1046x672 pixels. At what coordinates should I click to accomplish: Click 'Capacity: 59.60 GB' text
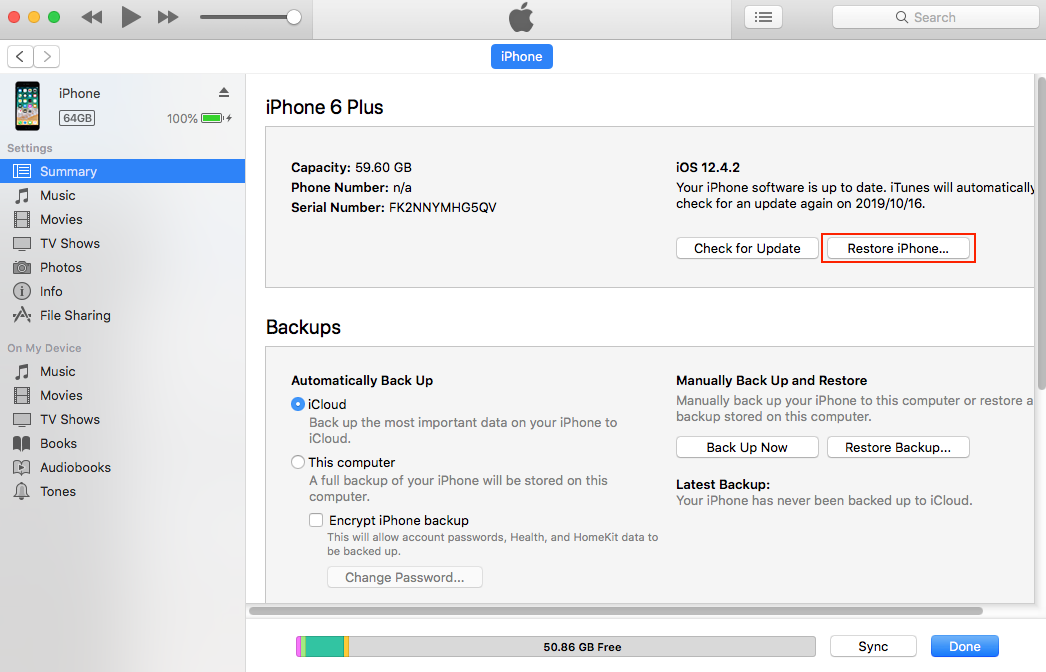click(352, 167)
